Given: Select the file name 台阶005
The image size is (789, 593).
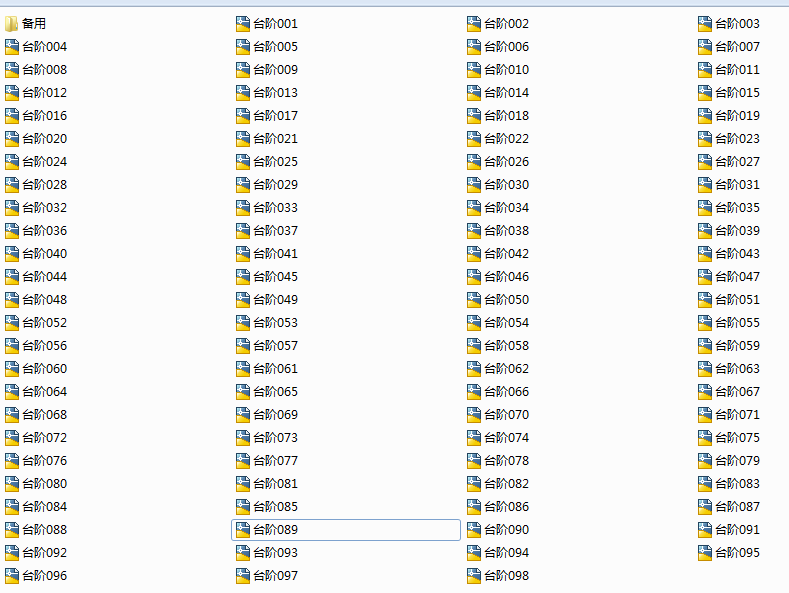Looking at the screenshot, I should pos(275,47).
